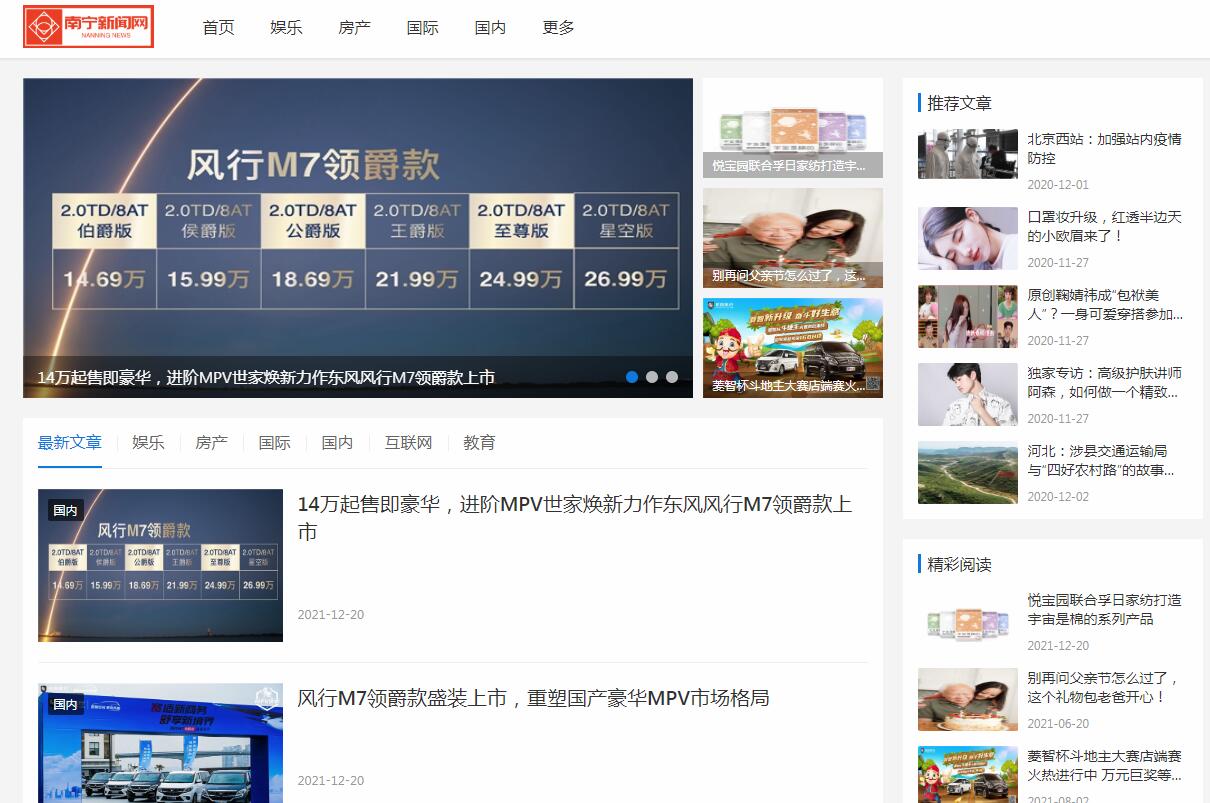Open the 悦宝园联合孚日家纺 featured thumbnail
Screen dimensions: 1210x803
793,128
